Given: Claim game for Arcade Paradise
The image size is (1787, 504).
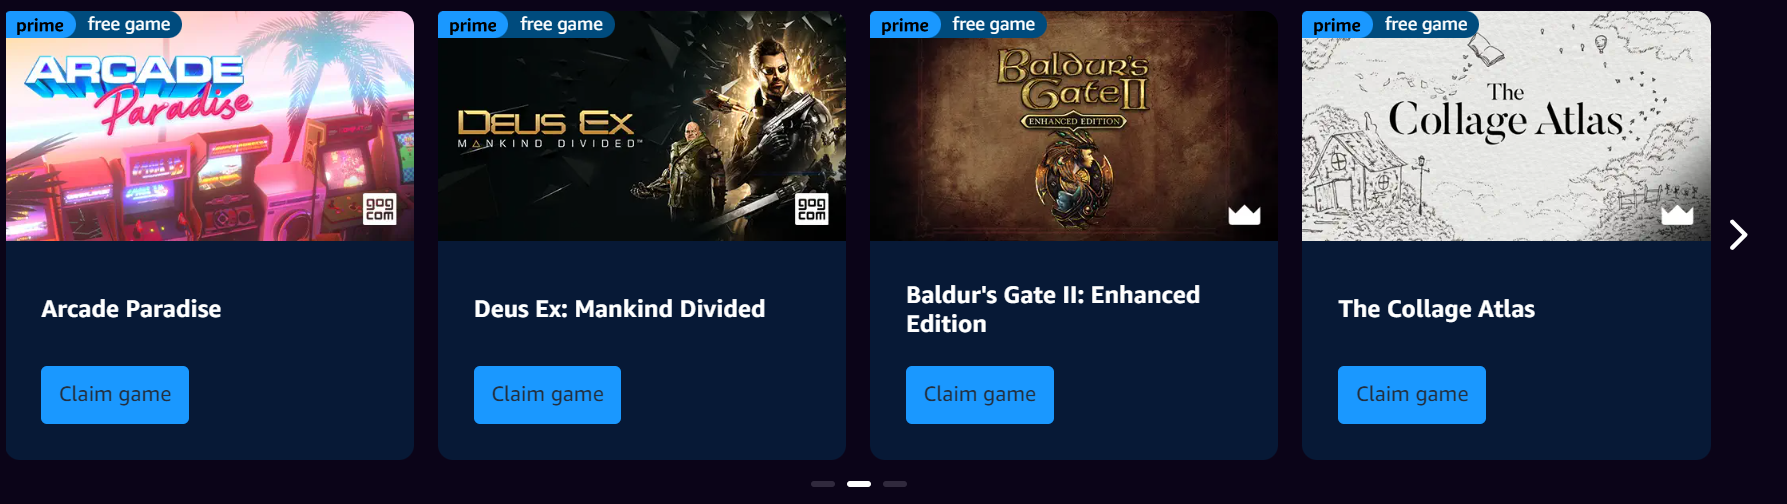Looking at the screenshot, I should 115,395.
